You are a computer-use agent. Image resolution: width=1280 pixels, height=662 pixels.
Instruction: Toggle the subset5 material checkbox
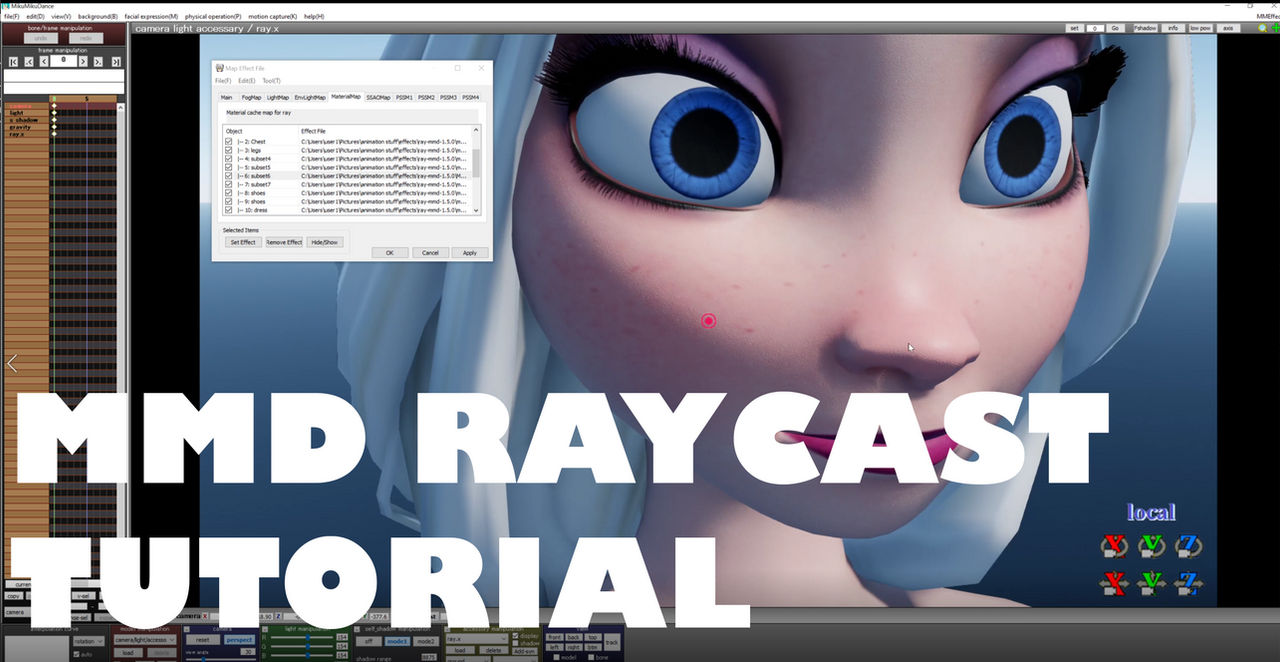pyautogui.click(x=229, y=167)
